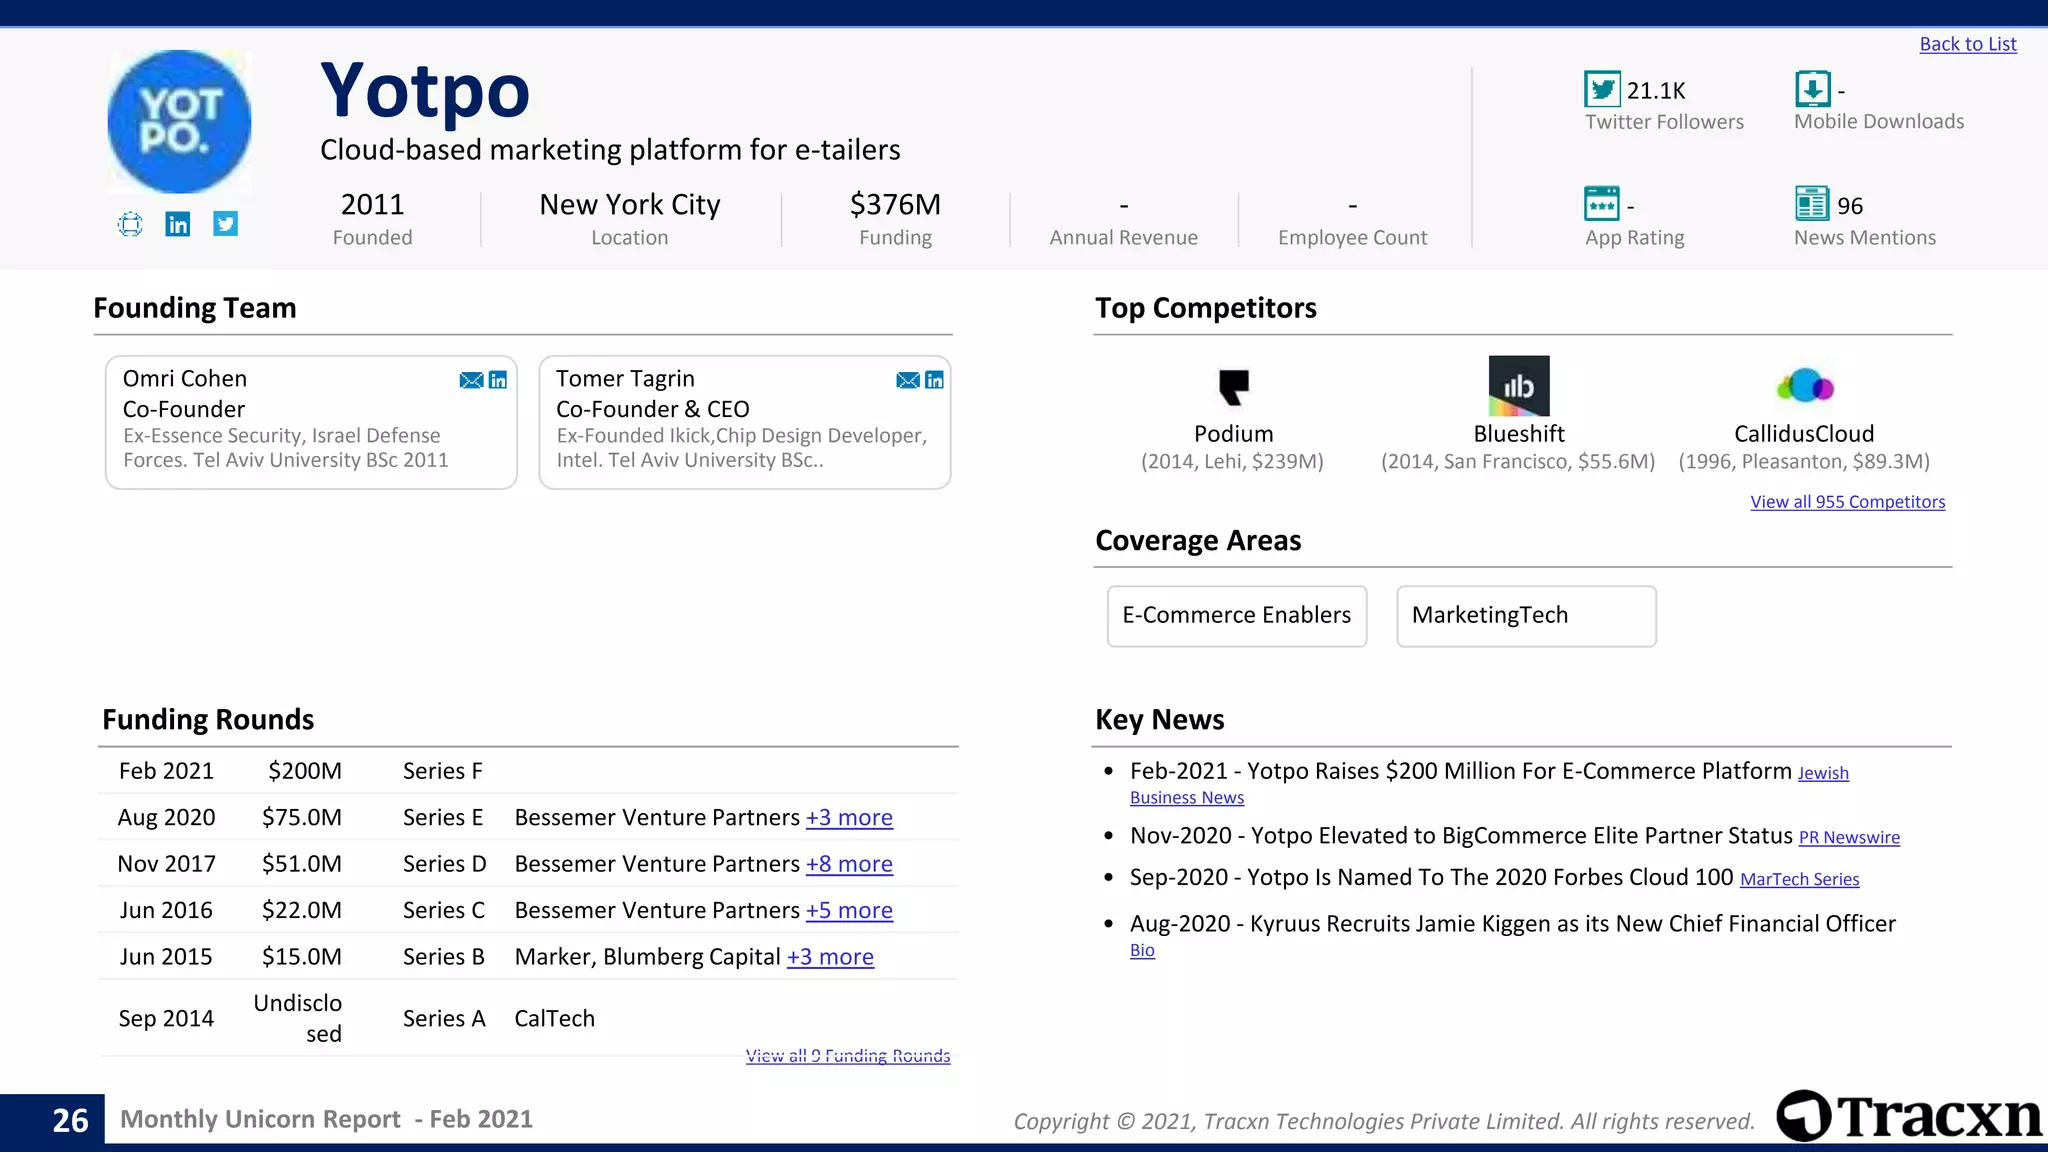The image size is (2048, 1152).
Task: Open View all 955 Competitors link
Action: 1848,502
